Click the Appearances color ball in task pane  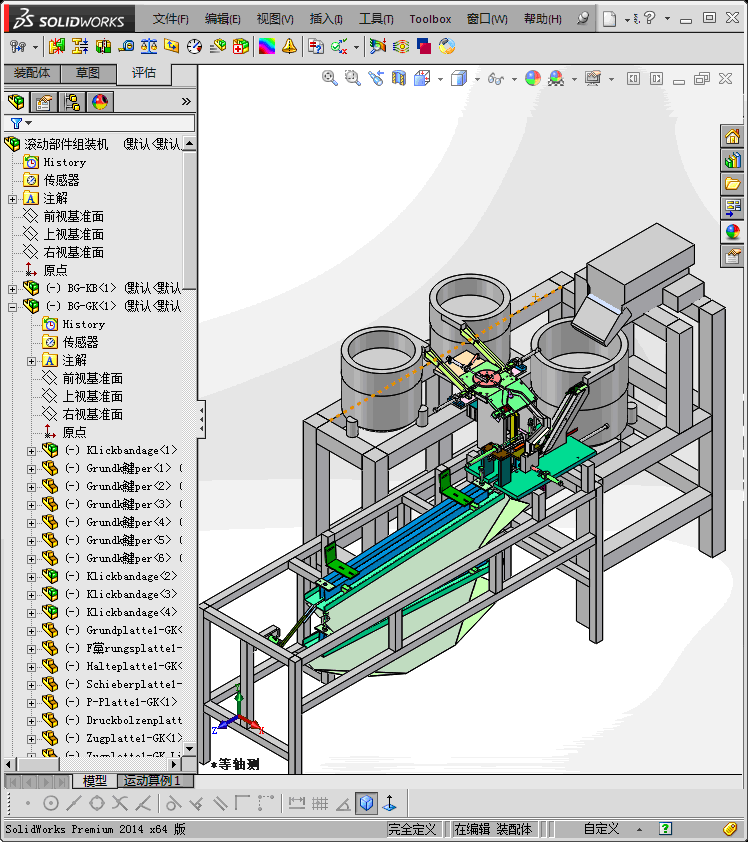[733, 232]
